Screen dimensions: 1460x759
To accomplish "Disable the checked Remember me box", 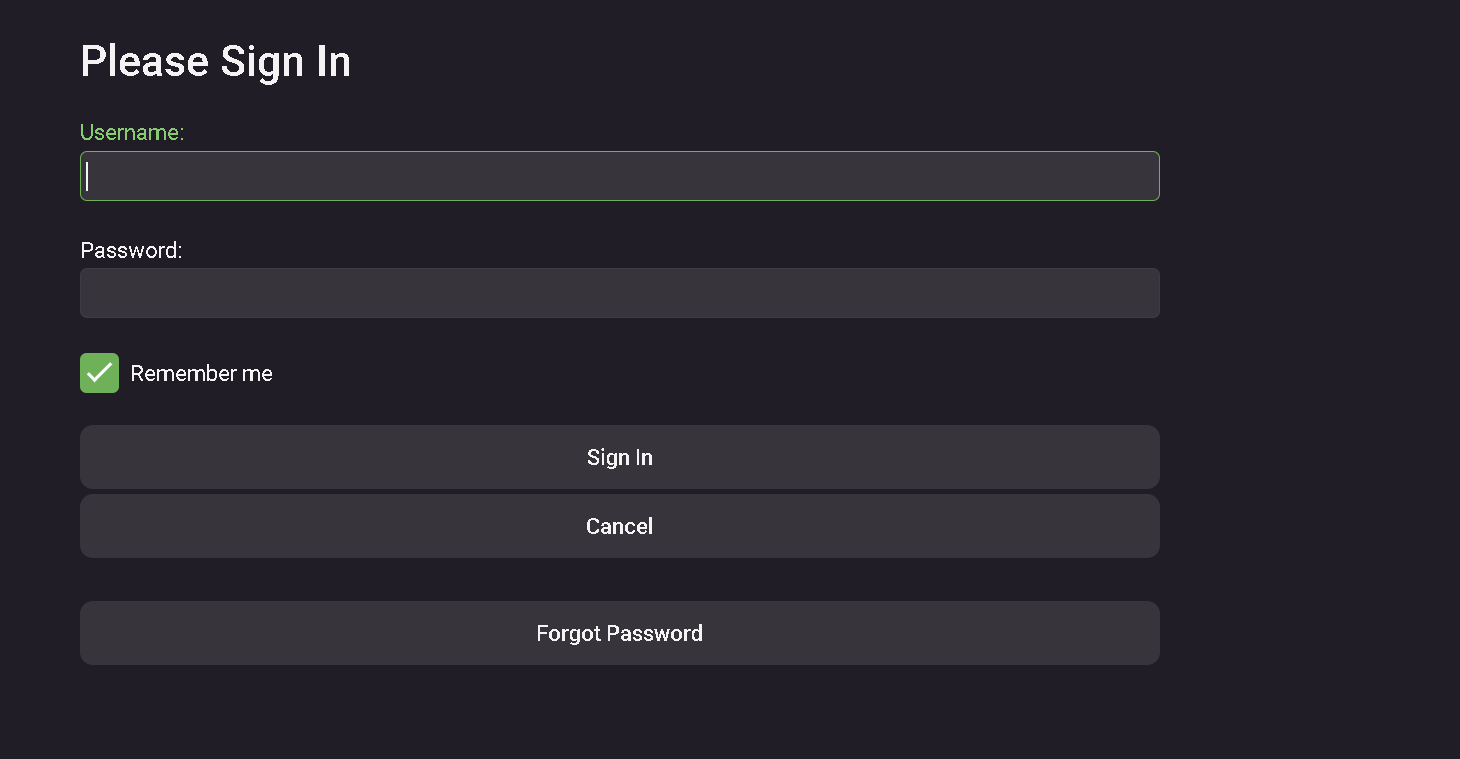I will 99,373.
